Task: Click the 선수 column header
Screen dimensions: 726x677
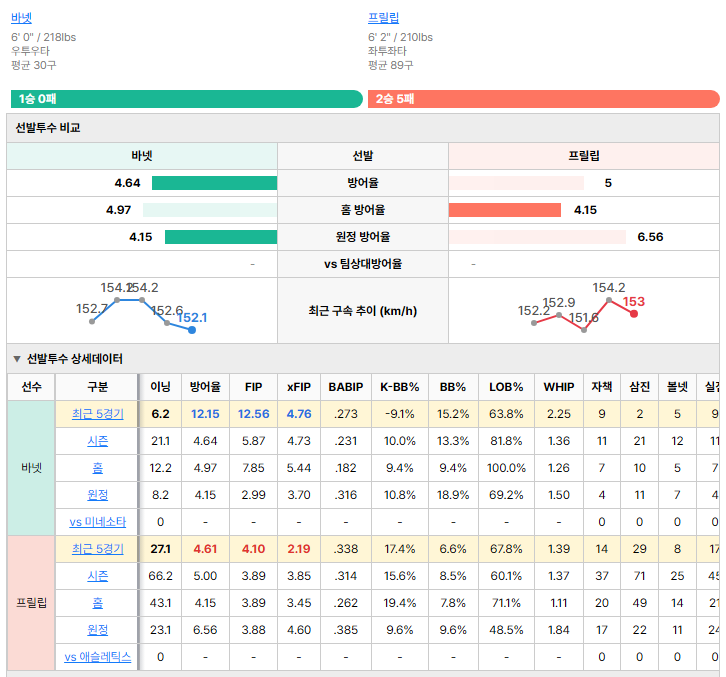Action: pos(31,387)
